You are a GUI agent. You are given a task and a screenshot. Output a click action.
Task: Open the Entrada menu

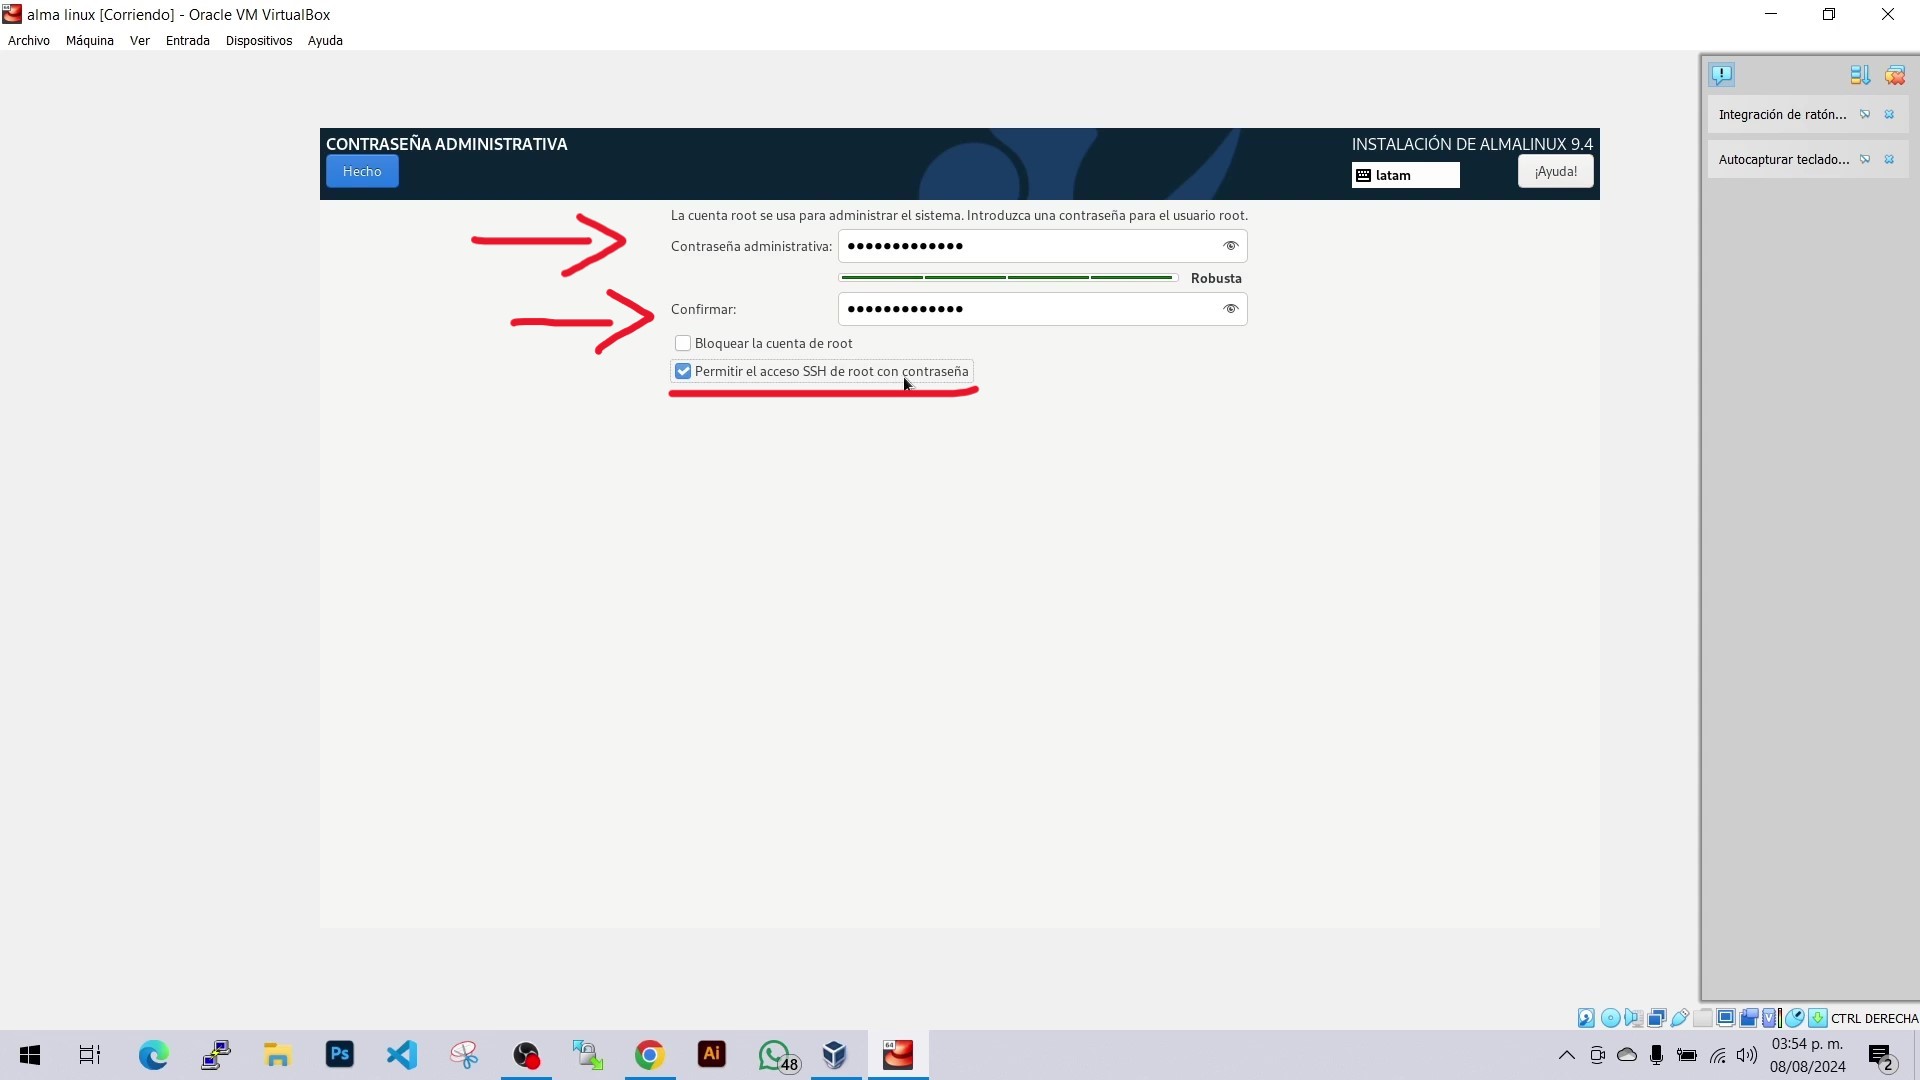point(188,41)
